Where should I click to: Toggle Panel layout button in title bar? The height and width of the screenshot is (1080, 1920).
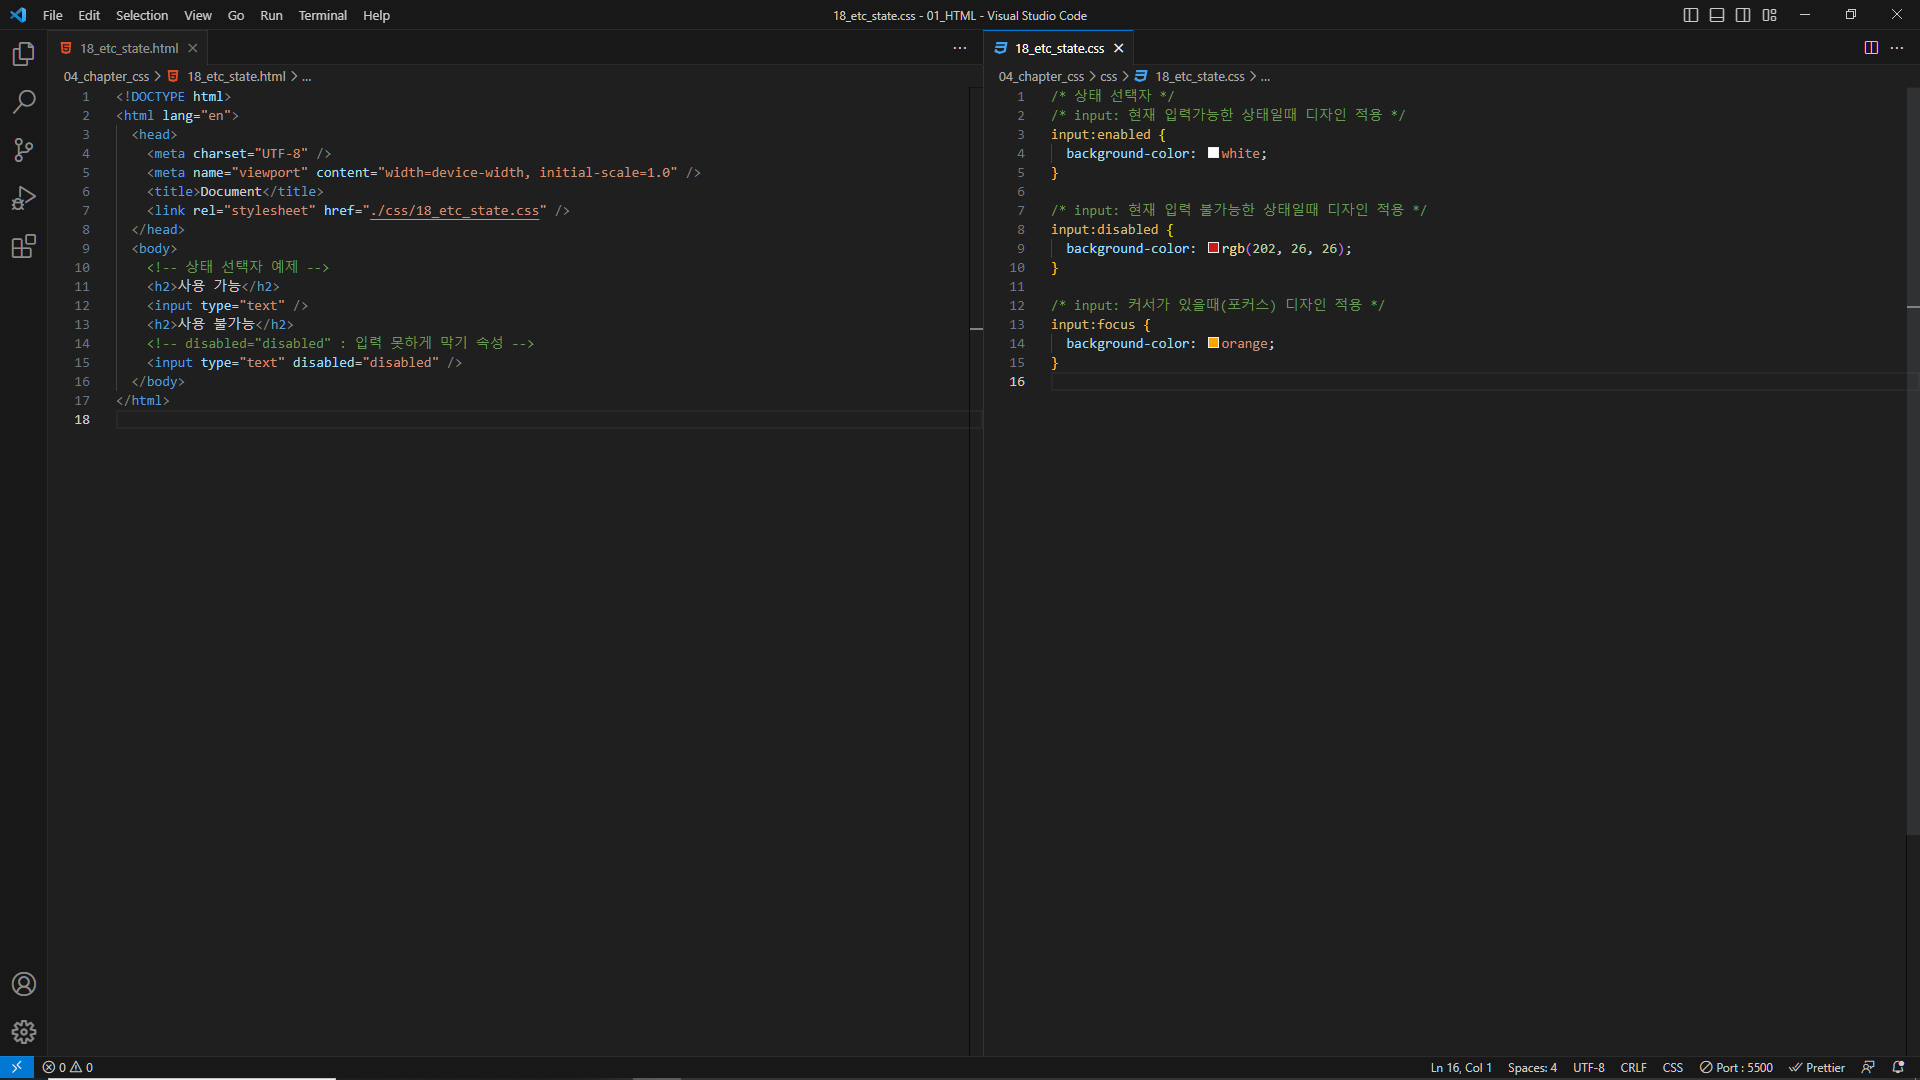coord(1717,15)
